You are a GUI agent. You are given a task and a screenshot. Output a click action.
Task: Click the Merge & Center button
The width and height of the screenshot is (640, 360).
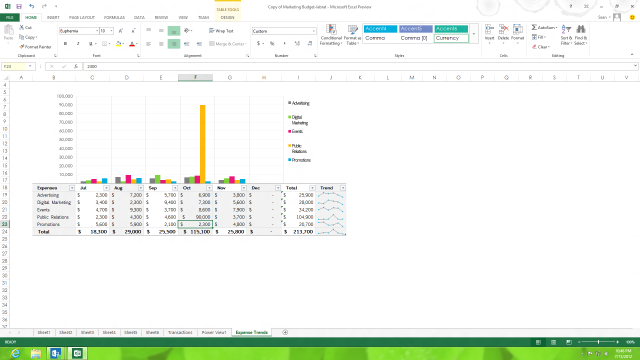coord(227,44)
